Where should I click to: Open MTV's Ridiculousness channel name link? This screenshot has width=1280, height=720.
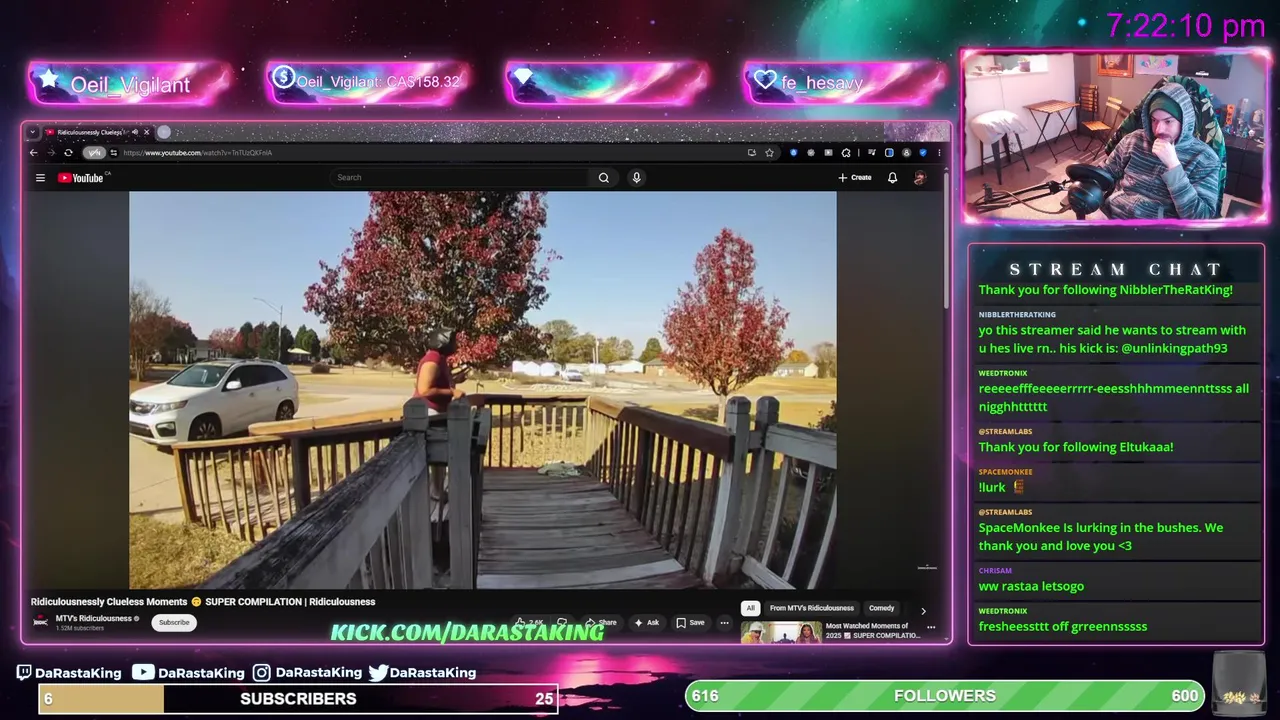[x=93, y=618]
